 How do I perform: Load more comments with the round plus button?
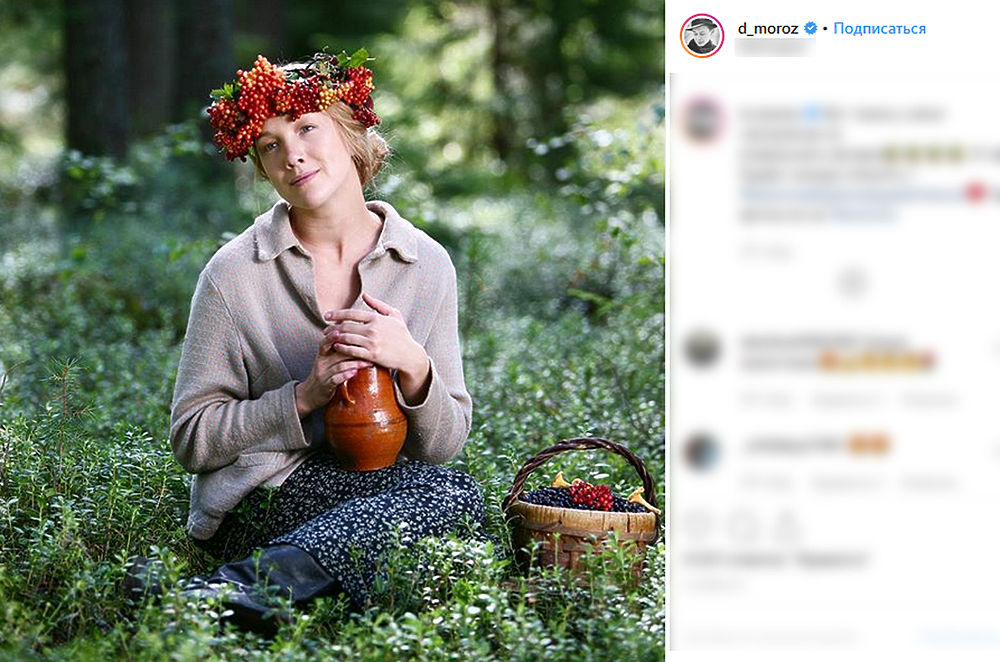pos(852,283)
